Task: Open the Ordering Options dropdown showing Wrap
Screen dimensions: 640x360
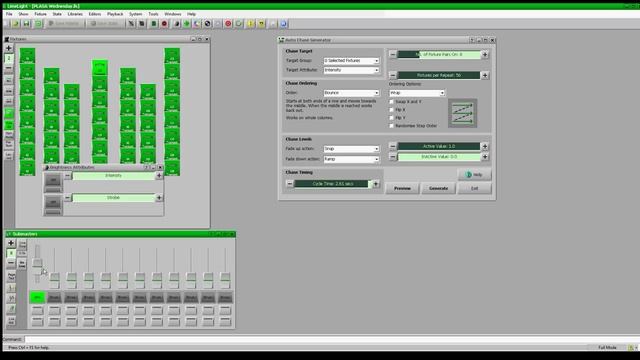Action: 417,93
